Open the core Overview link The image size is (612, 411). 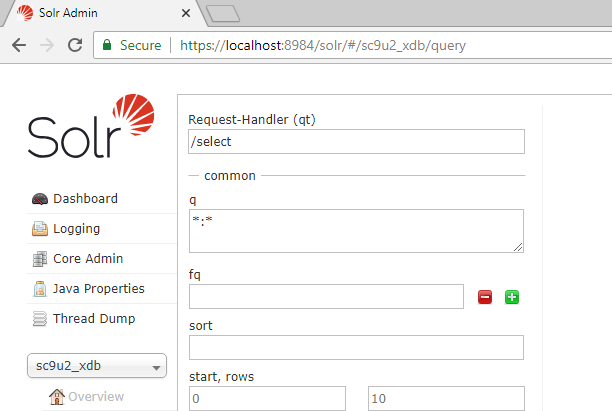(x=96, y=397)
